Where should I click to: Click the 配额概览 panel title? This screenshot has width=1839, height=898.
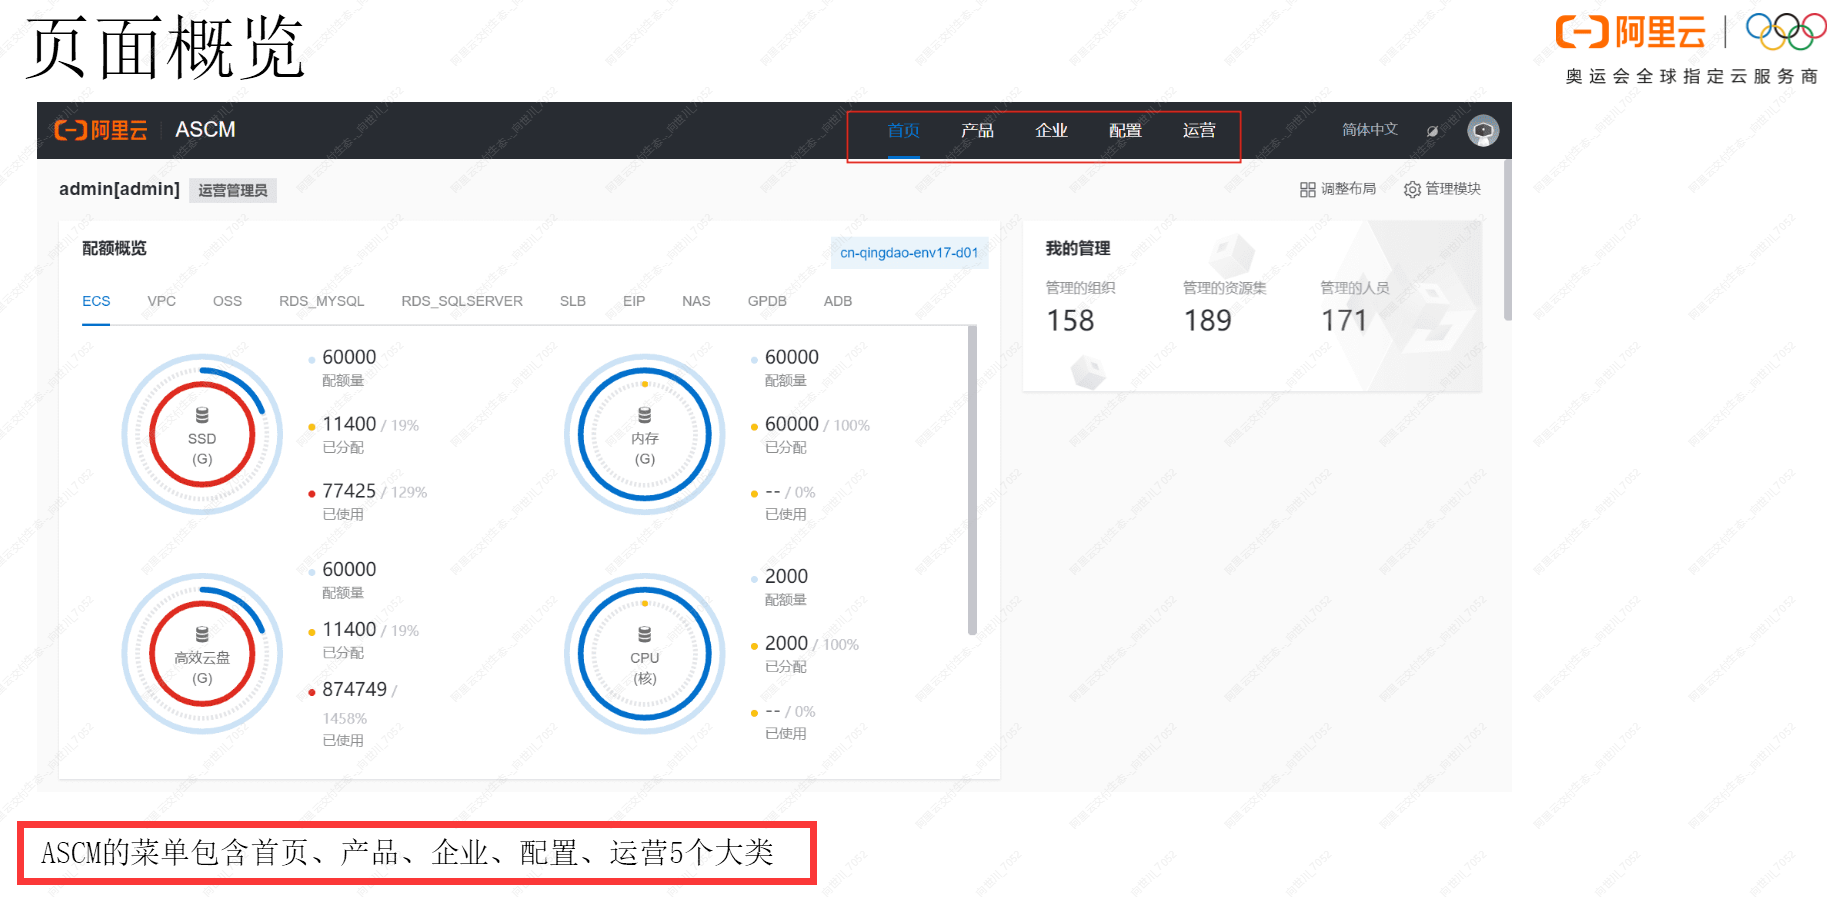(114, 248)
